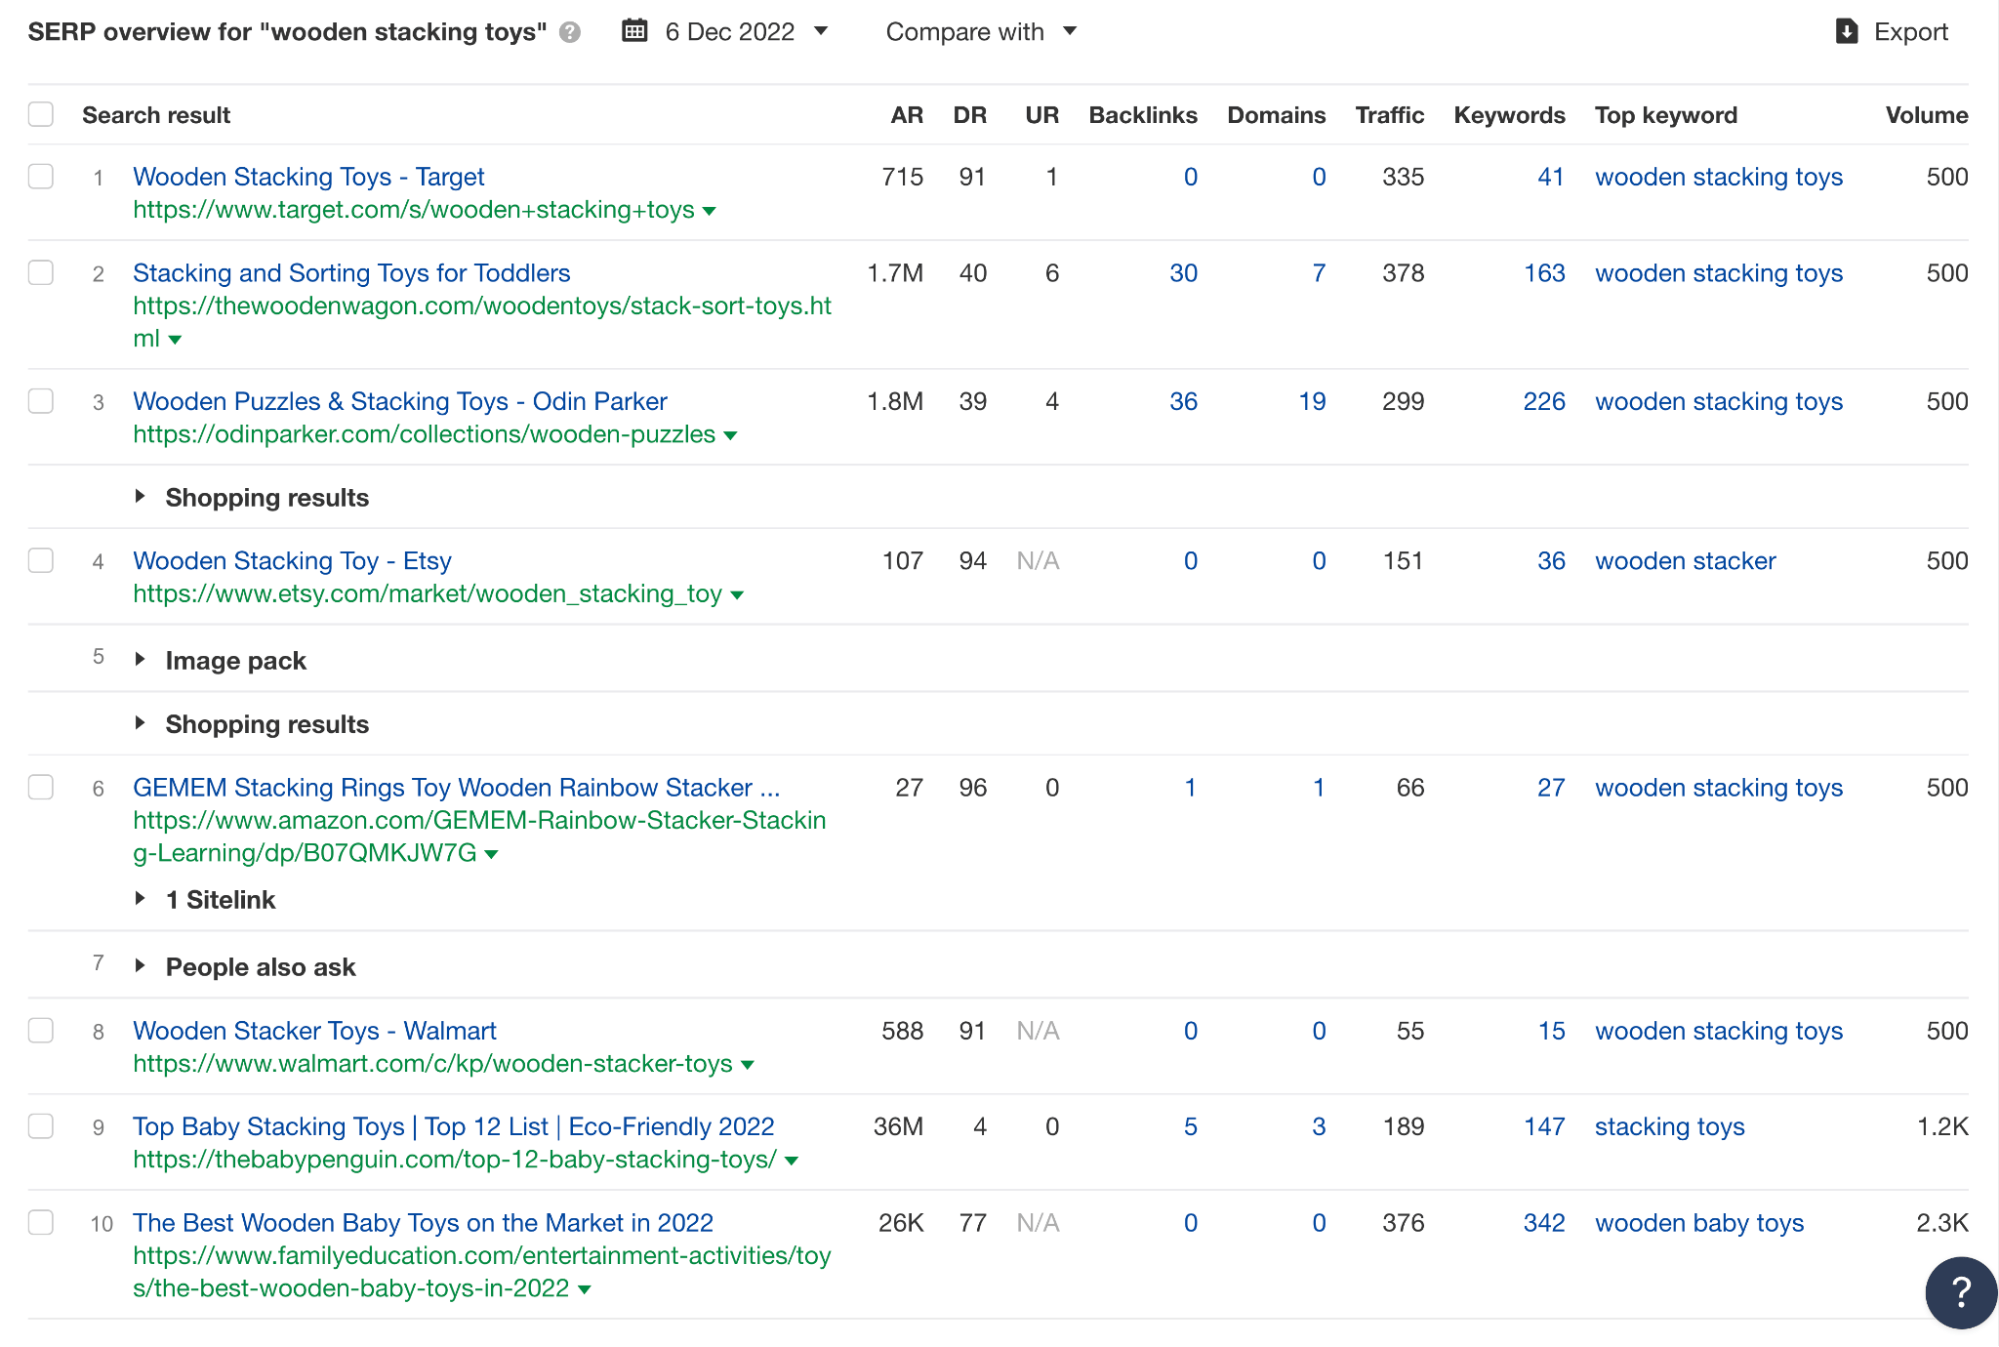Toggle checkbox for result row 1
The width and height of the screenshot is (1999, 1347).
41,176
